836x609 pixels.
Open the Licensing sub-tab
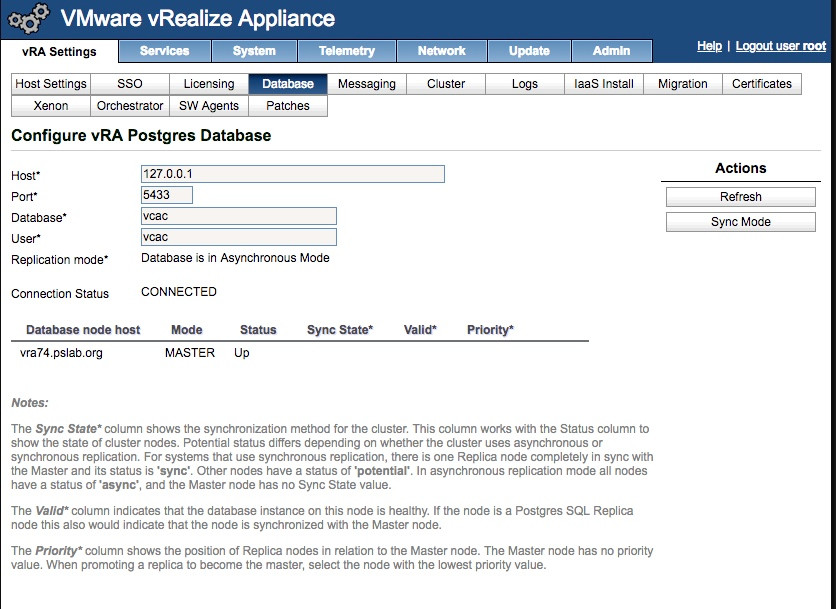208,84
